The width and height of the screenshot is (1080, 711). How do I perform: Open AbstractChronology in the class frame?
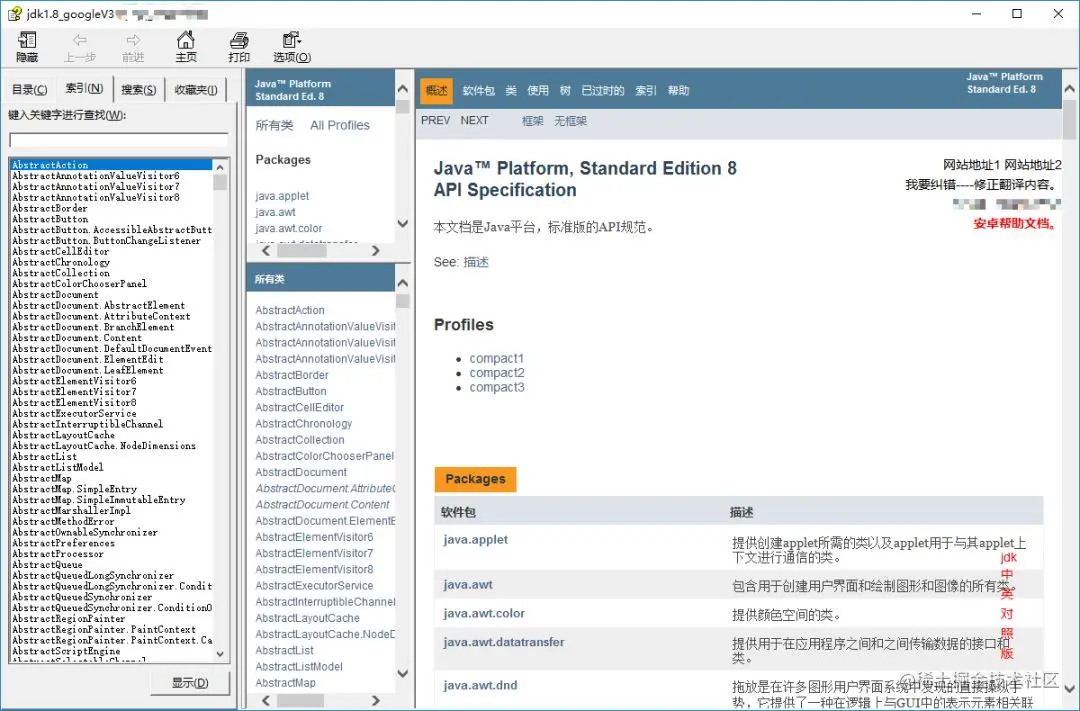[x=304, y=424]
